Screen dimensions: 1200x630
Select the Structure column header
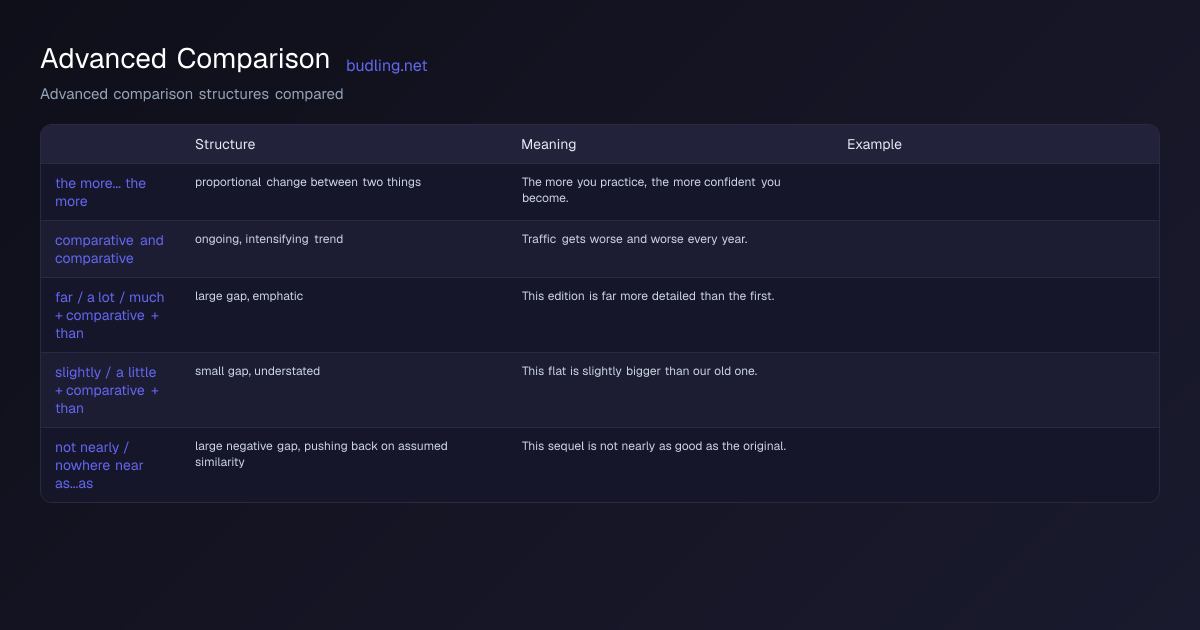[225, 144]
